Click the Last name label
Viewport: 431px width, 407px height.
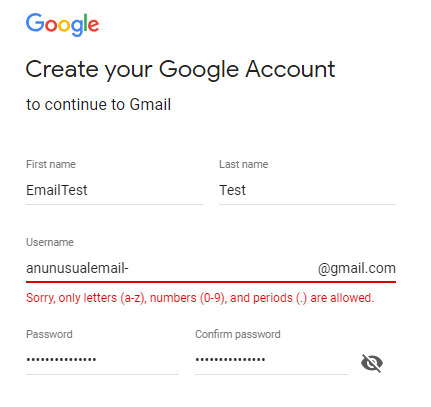(244, 164)
